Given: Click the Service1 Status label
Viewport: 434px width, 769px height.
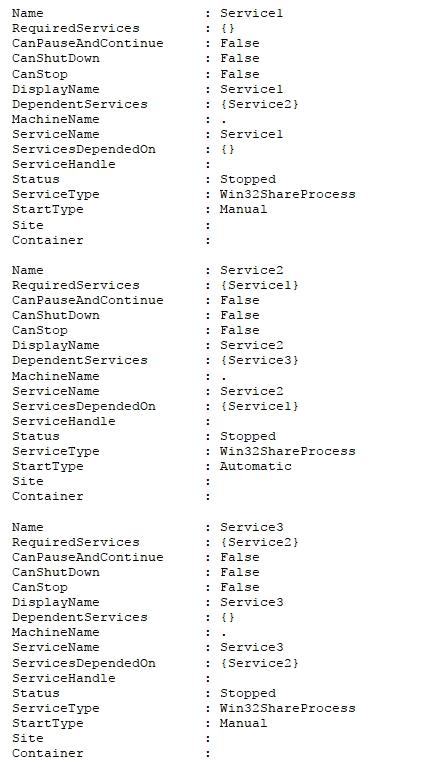Looking at the screenshot, I should click(x=36, y=179).
